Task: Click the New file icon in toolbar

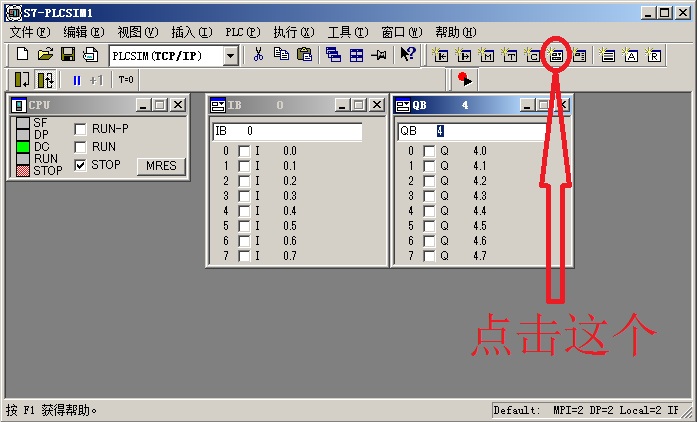Action: coord(22,55)
